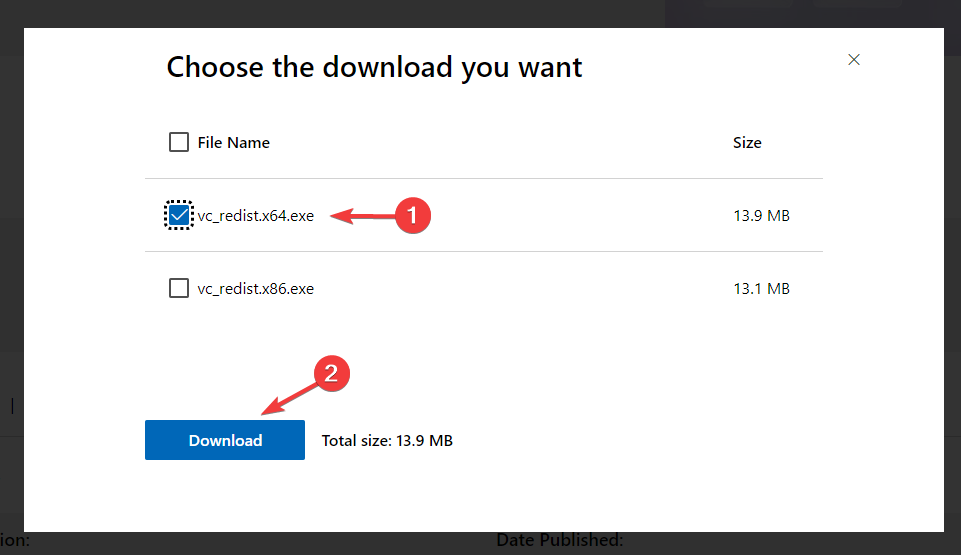Click the dotted focus outline around x64 checkbox

point(165,215)
